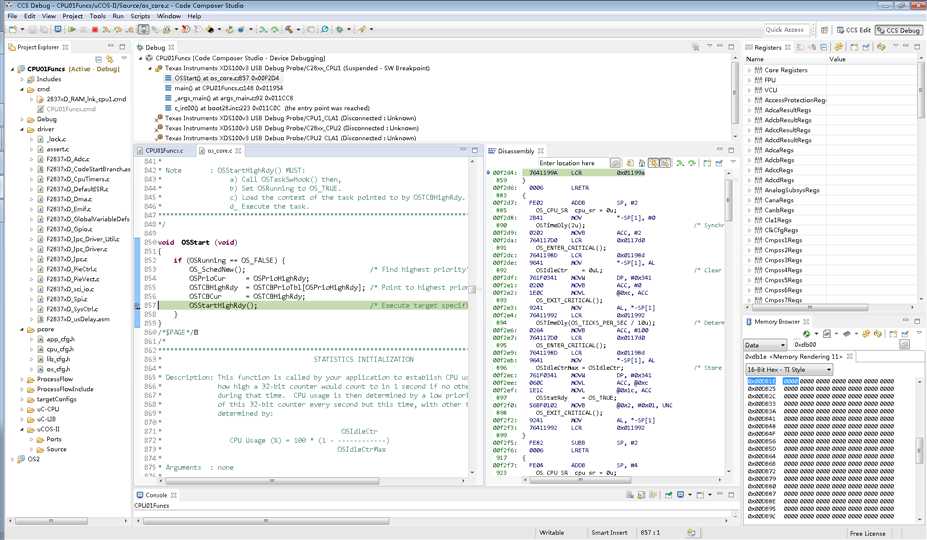927x540 pixels.
Task: Click the Step Over toolbar icon
Action: pyautogui.click(x=118, y=29)
